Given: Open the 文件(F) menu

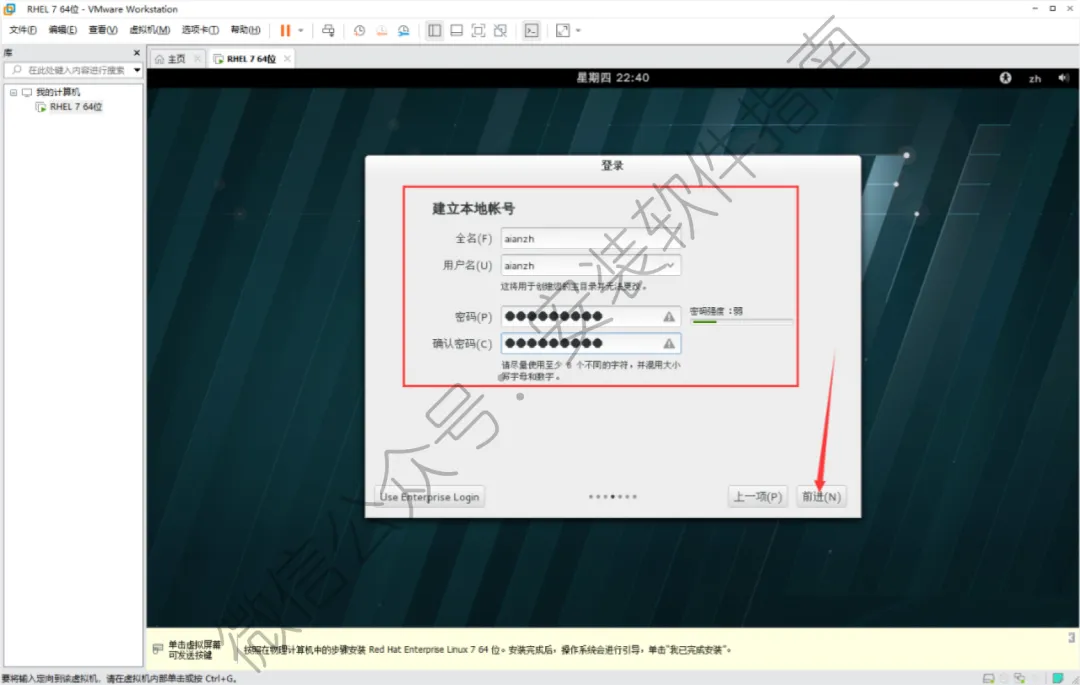Looking at the screenshot, I should pos(23,30).
